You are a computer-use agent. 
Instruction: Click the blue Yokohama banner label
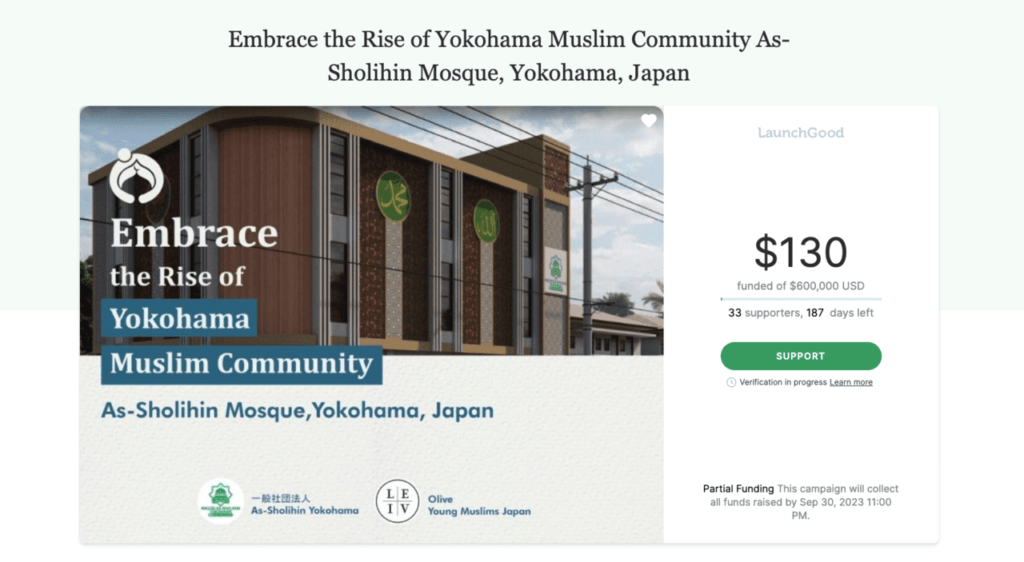point(179,319)
